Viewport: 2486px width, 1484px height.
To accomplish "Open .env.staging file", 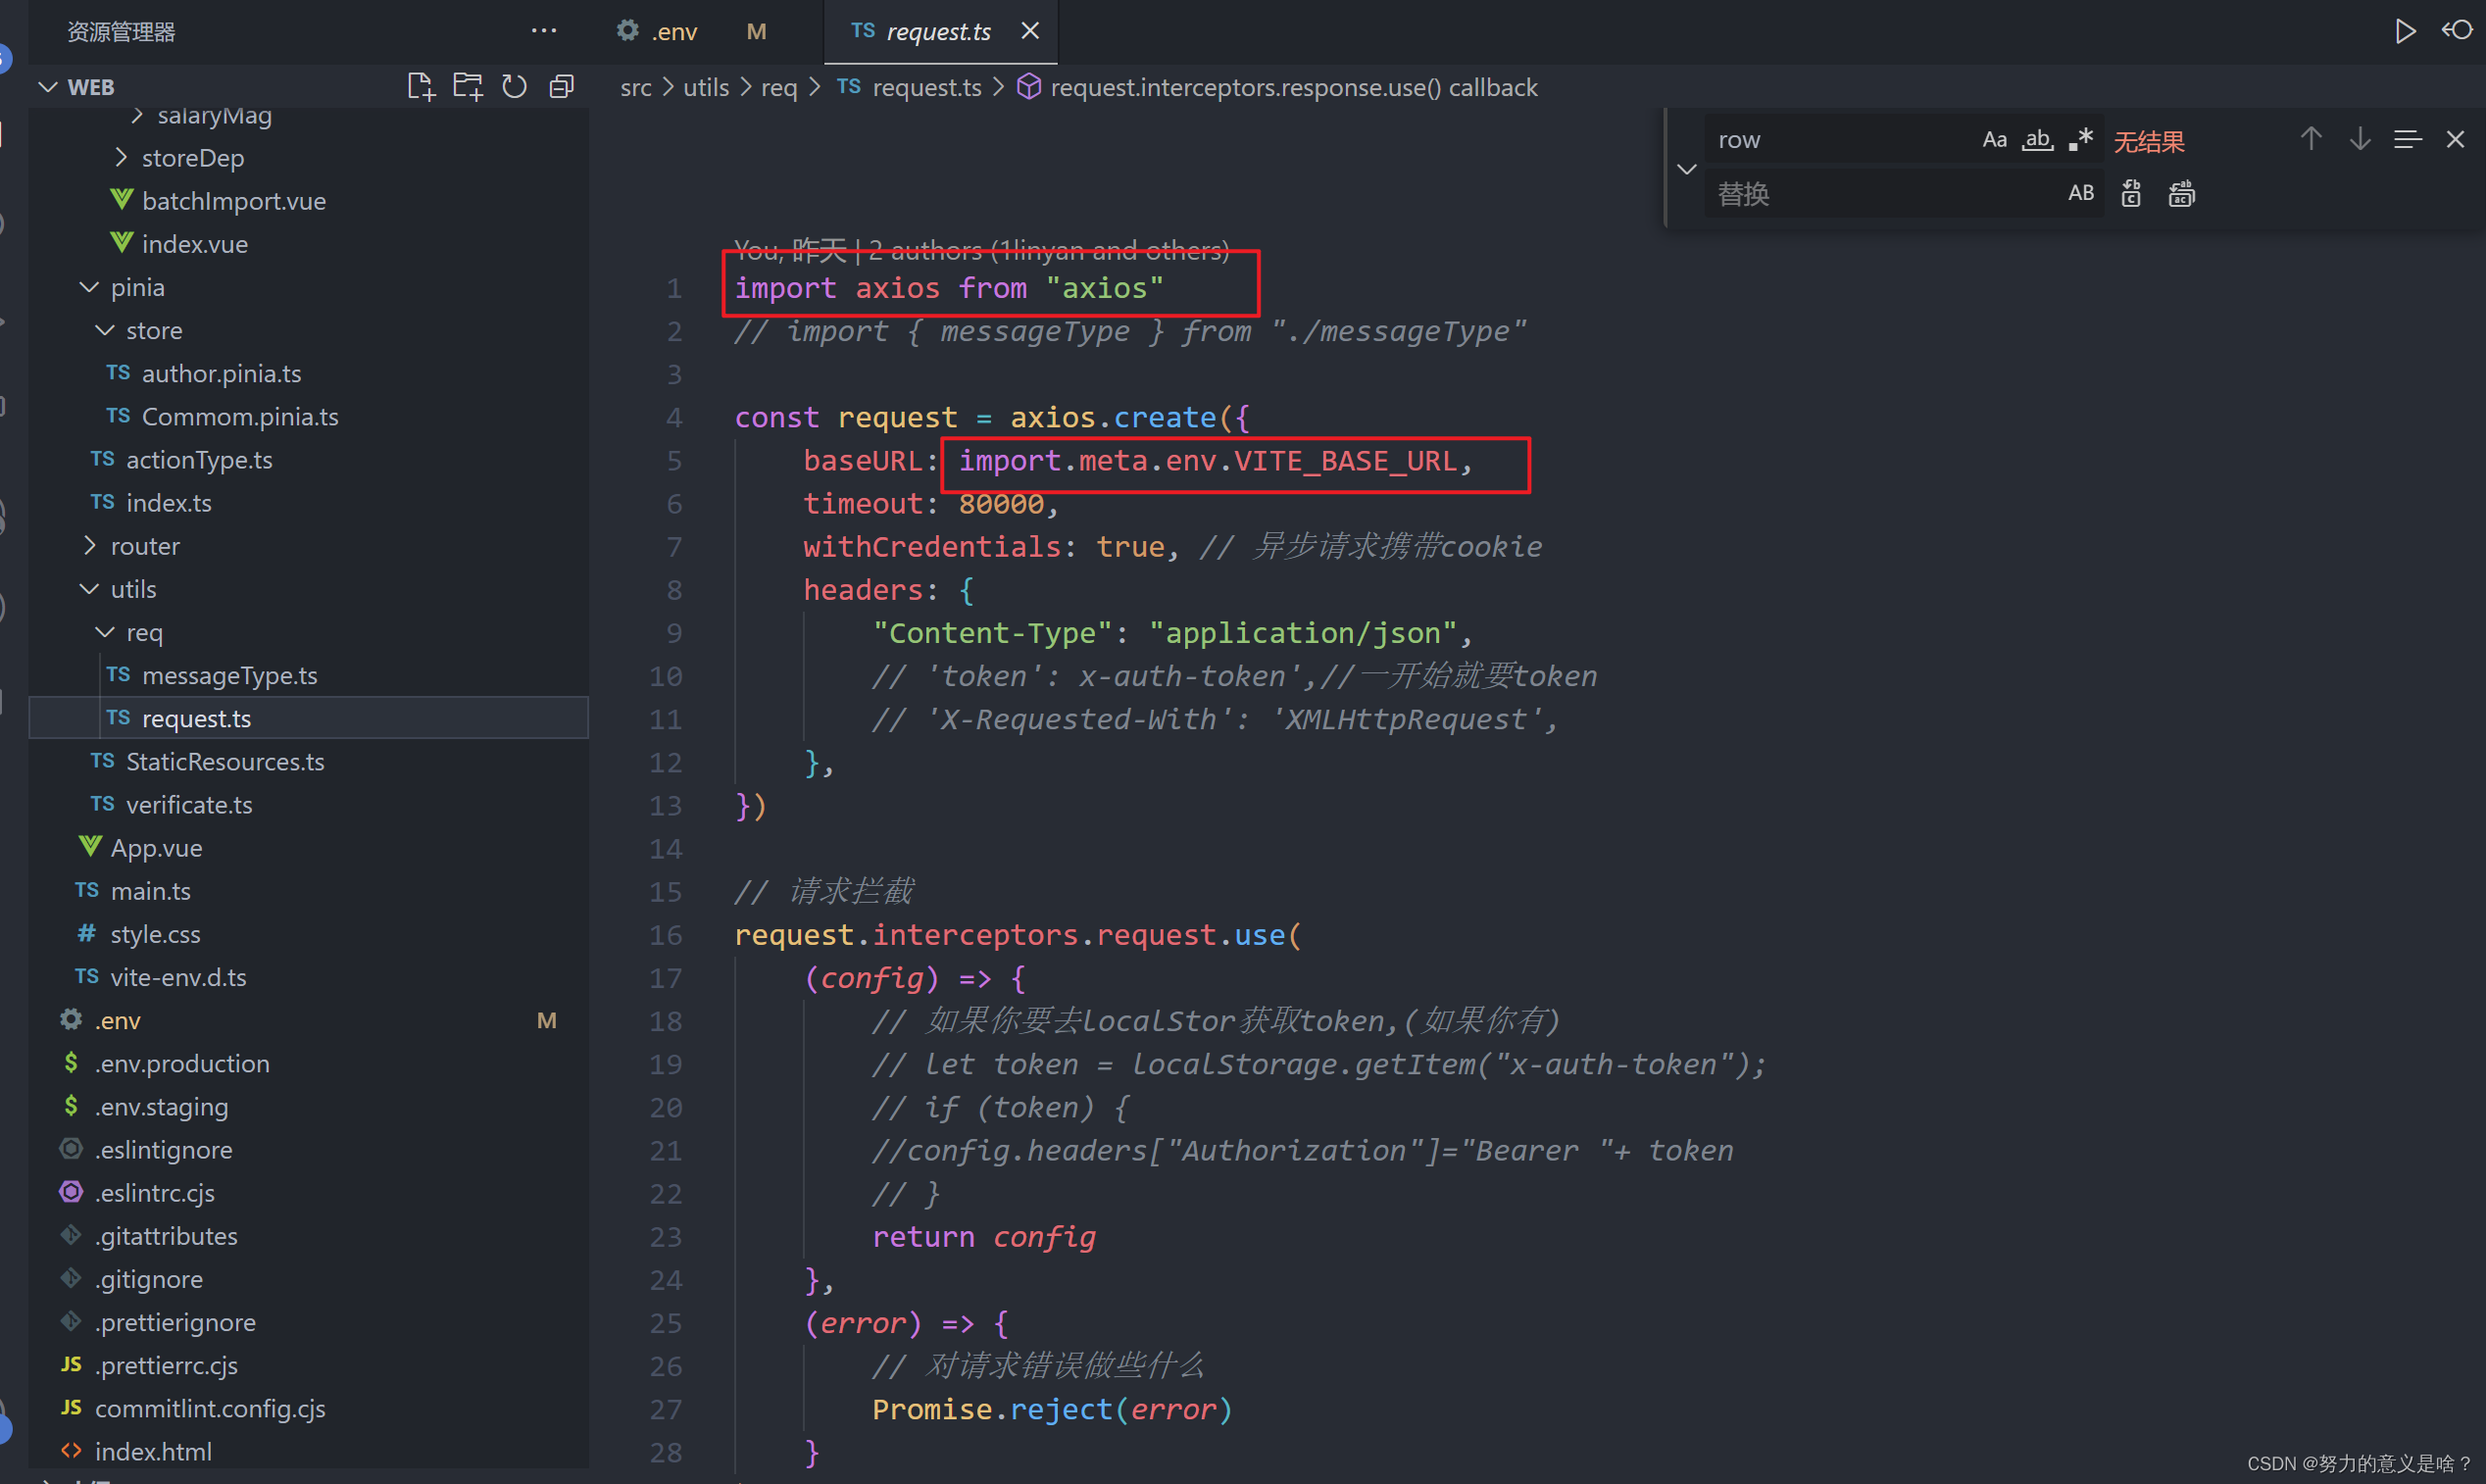I will pos(161,1106).
